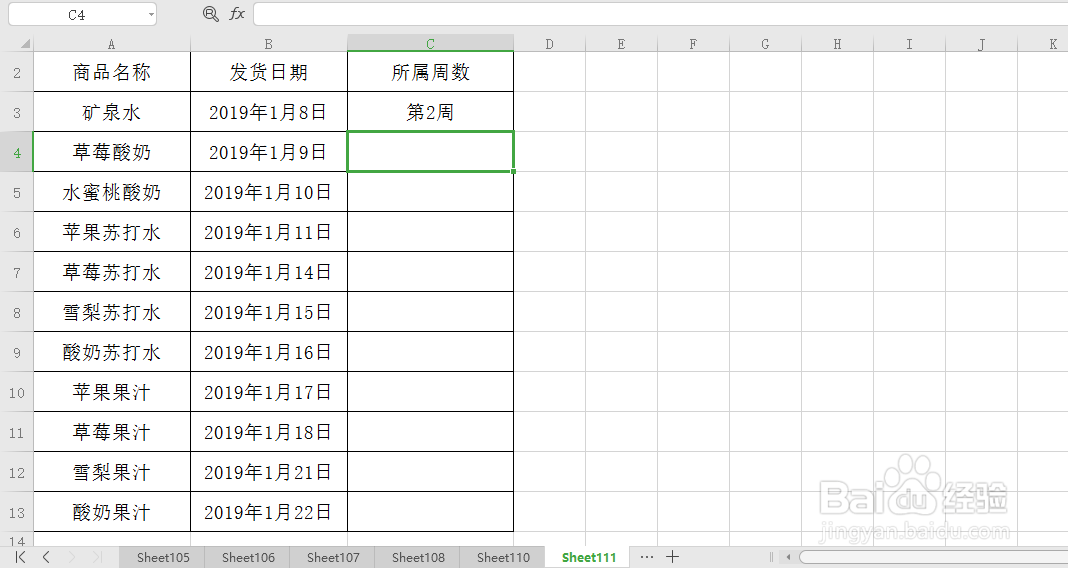The image size is (1068, 568).
Task: Select the cell containing 水蜜桃酸奶
Action: coord(112,192)
